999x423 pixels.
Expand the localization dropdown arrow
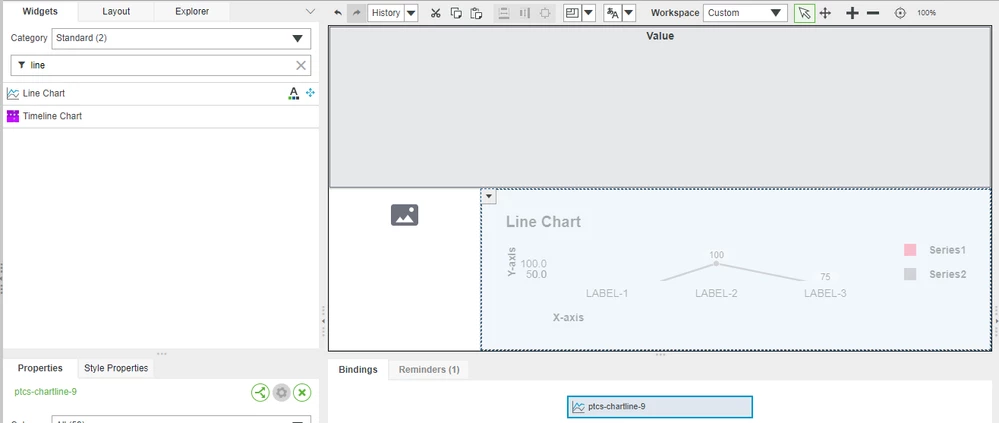coord(629,13)
